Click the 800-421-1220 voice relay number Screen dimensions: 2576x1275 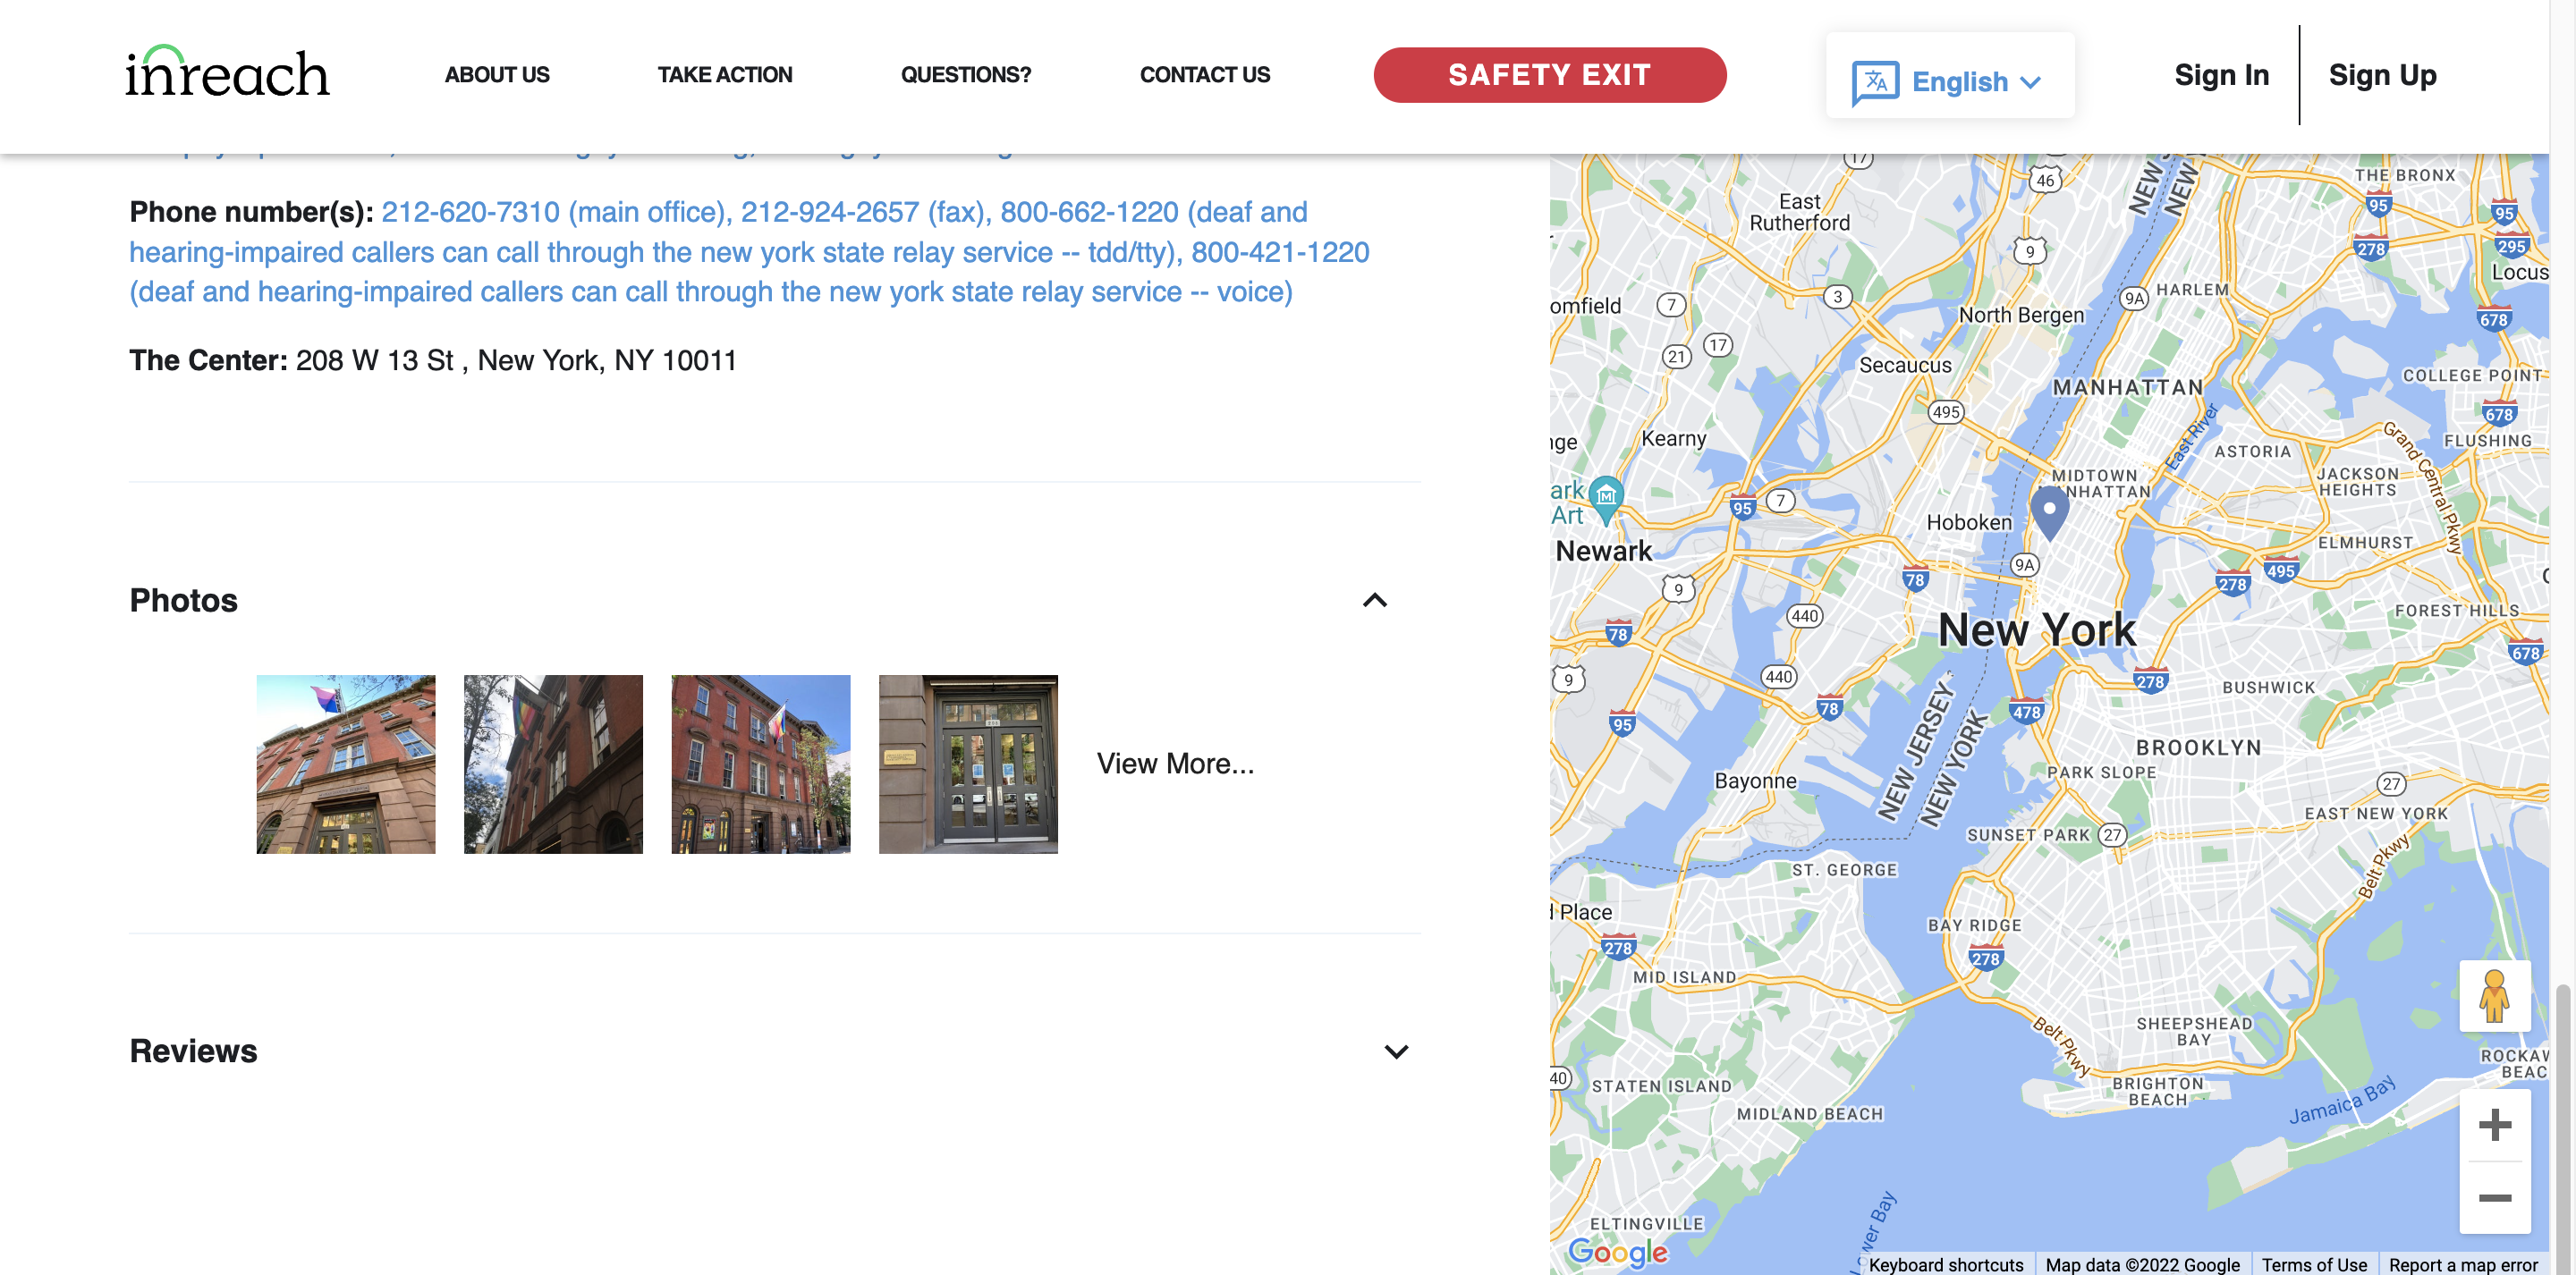[1280, 252]
